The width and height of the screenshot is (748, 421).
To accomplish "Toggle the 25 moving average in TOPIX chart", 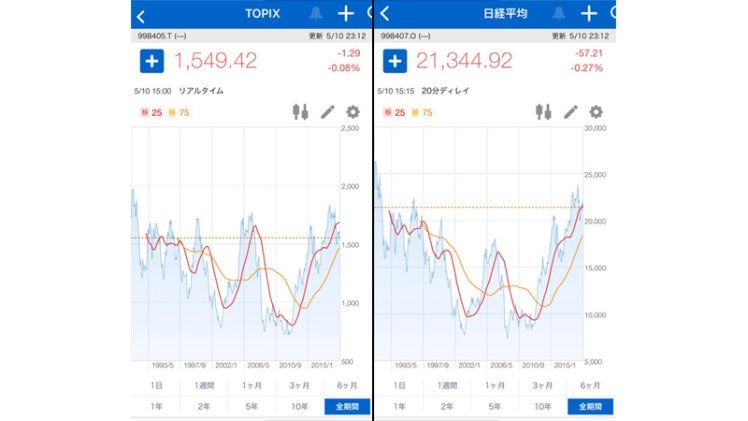I will (x=151, y=113).
